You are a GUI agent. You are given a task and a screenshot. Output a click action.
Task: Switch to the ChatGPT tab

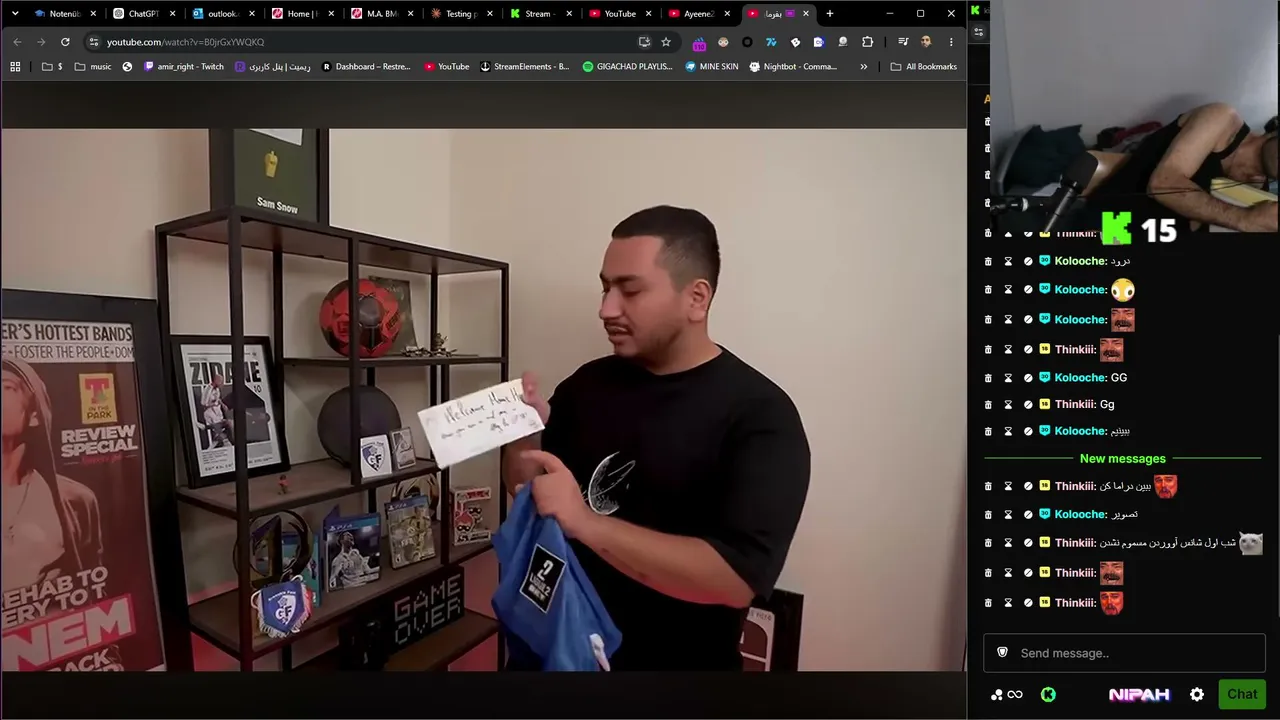143,14
